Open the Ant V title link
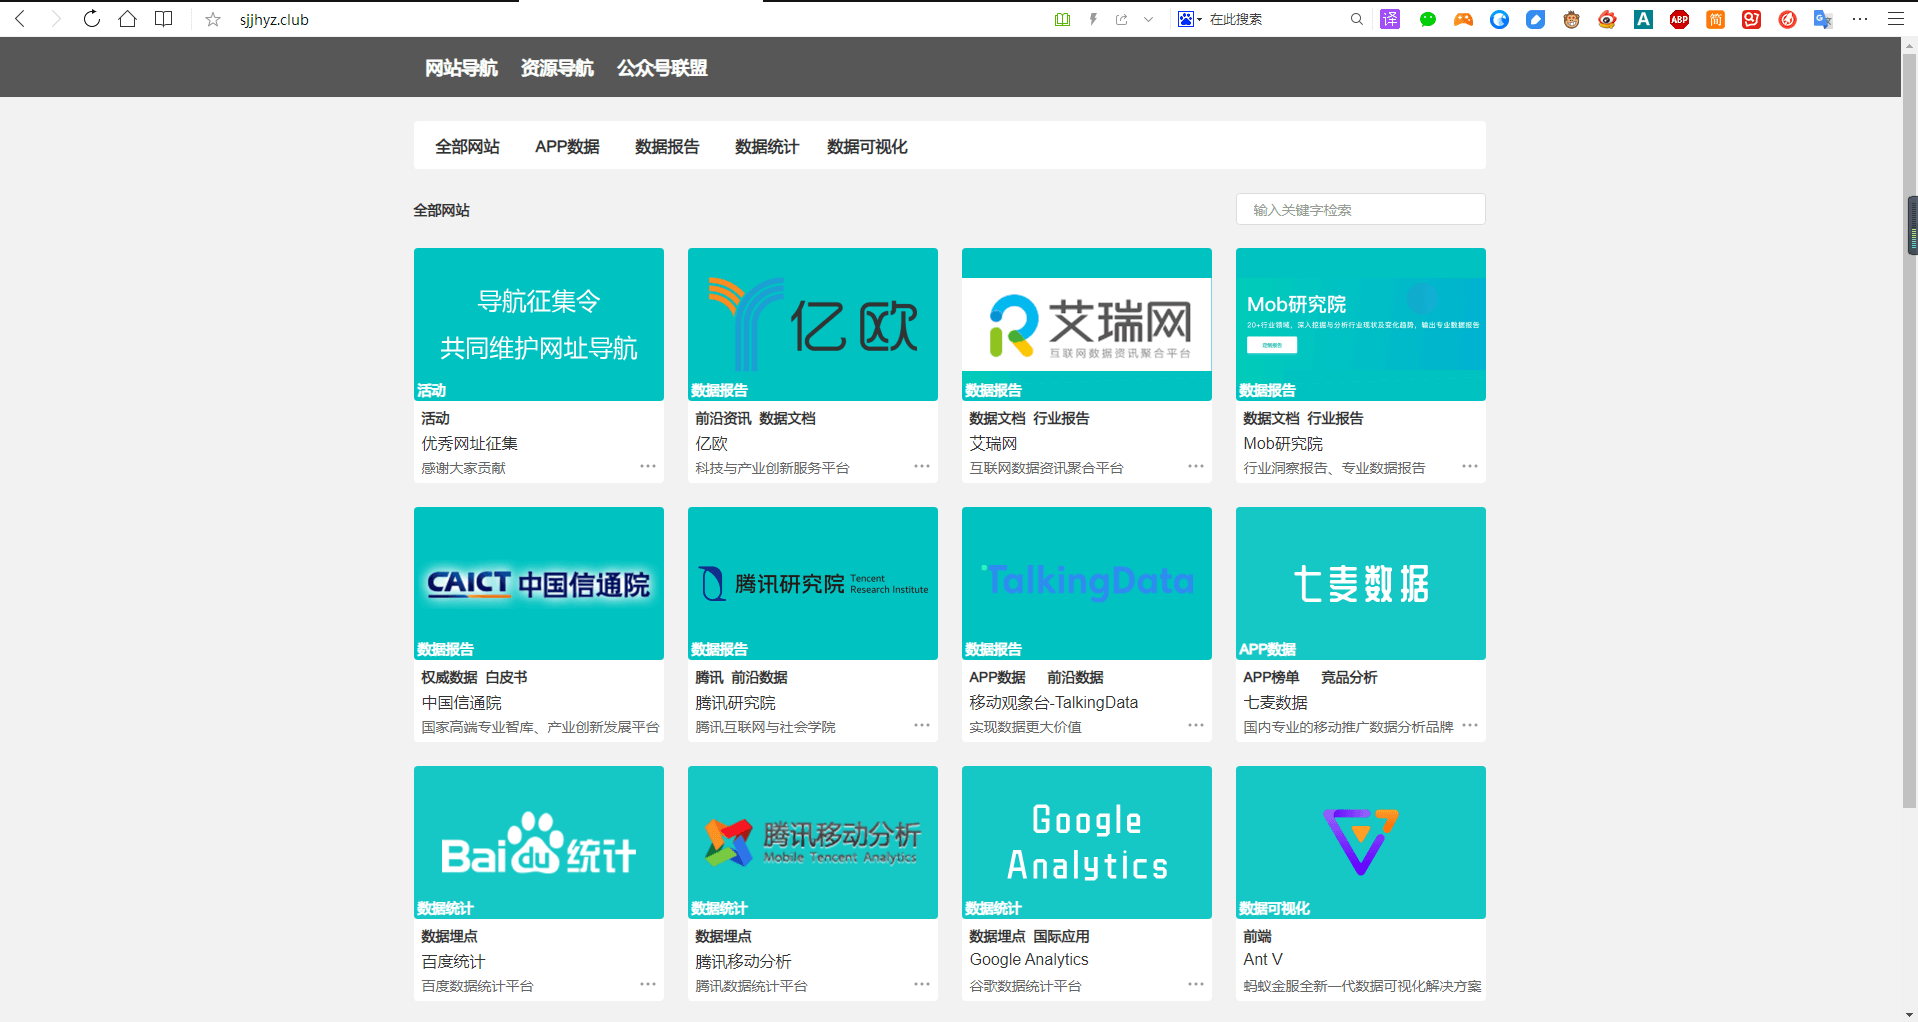The width and height of the screenshot is (1918, 1022). click(x=1263, y=960)
